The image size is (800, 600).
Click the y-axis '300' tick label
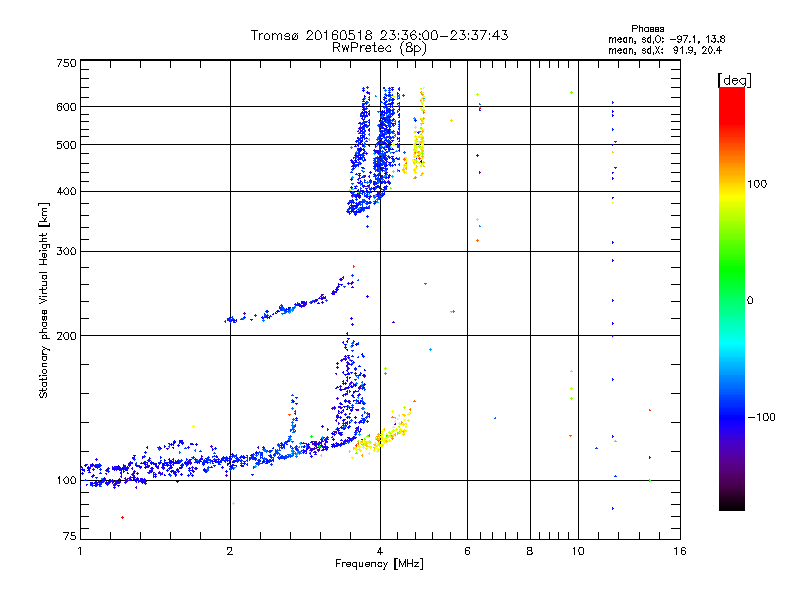coord(67,251)
